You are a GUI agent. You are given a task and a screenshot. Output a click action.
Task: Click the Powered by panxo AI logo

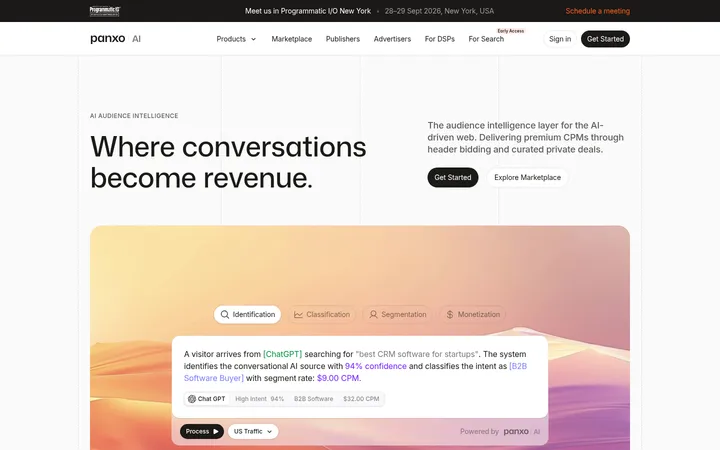click(522, 432)
